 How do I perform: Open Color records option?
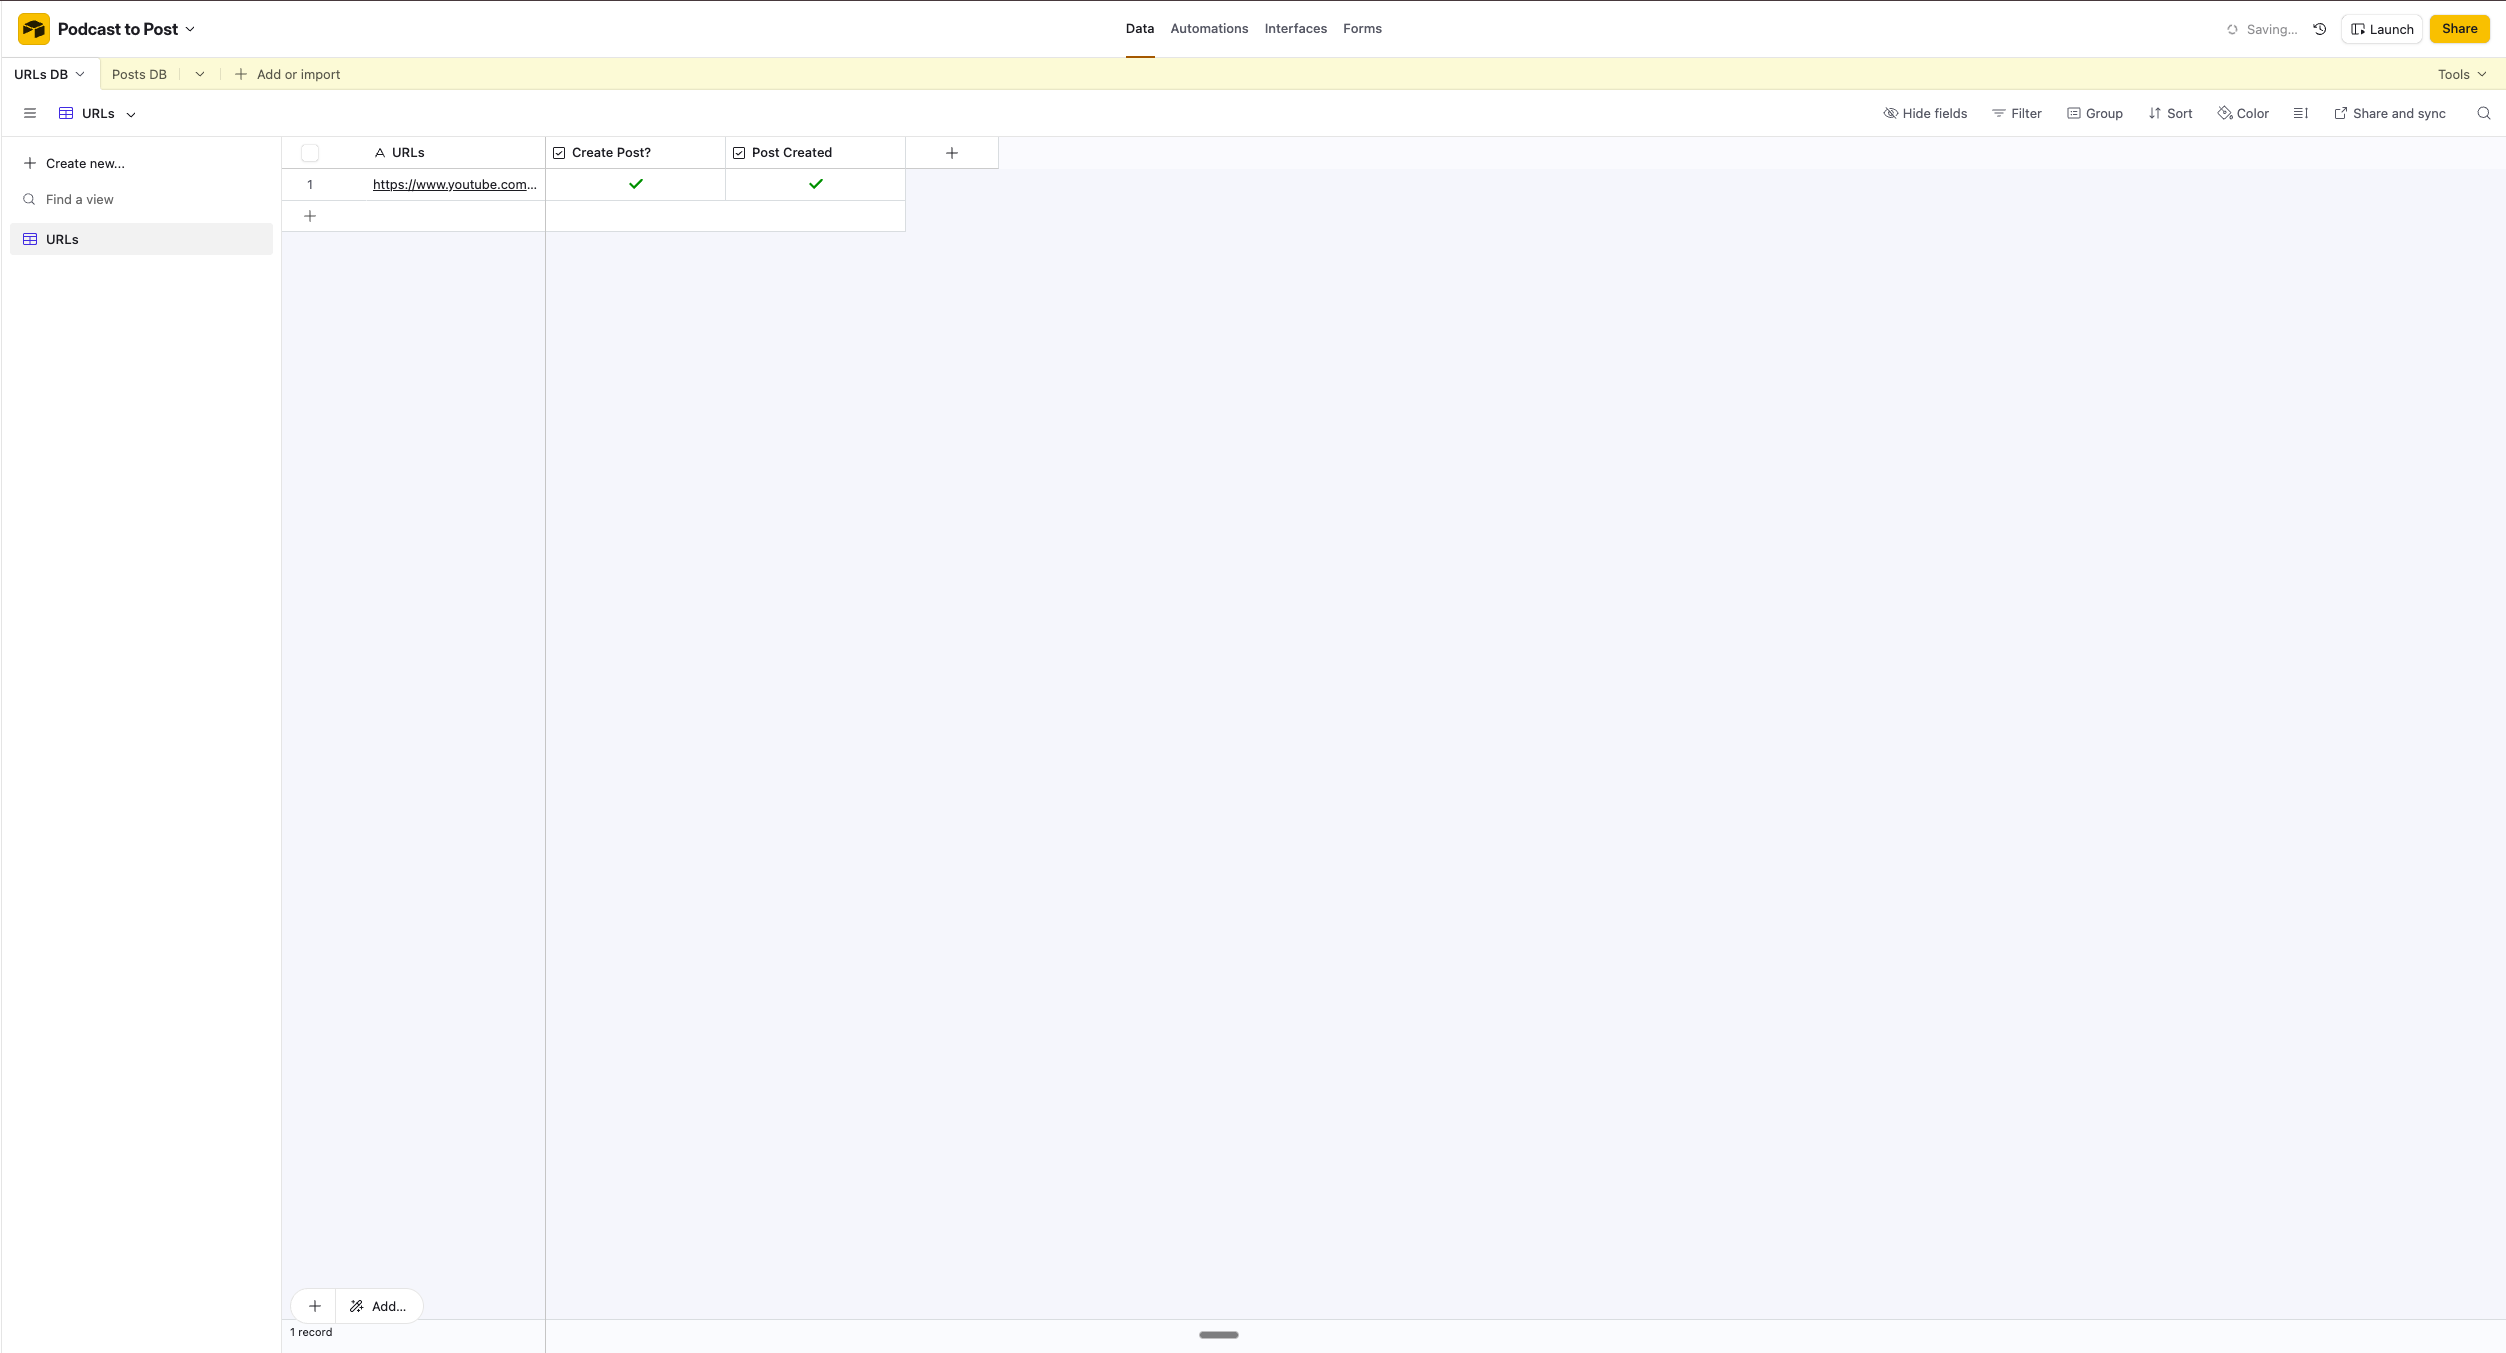2243,113
